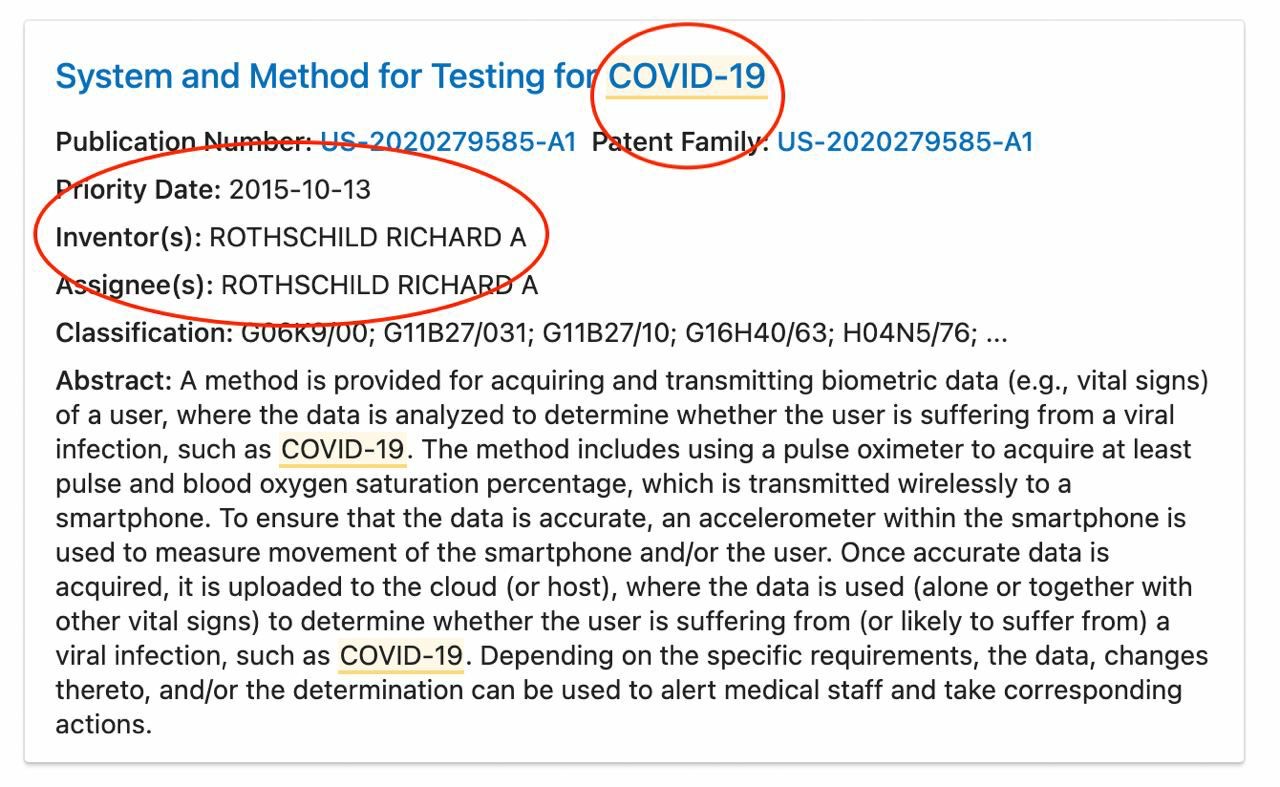Click classification code G06K9/00

click(304, 333)
